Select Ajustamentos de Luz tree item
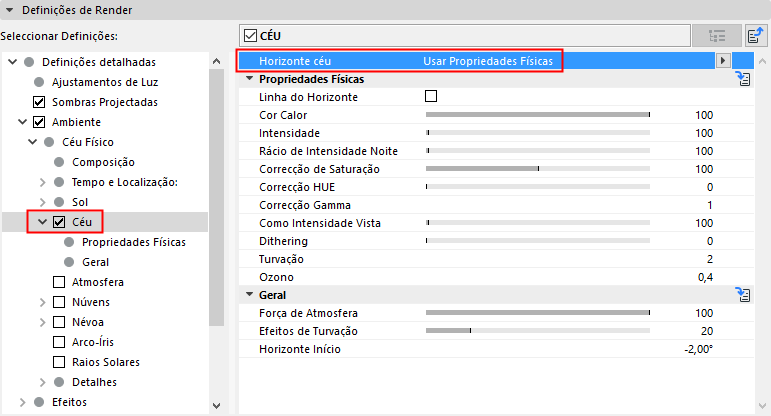The width and height of the screenshot is (771, 416). coord(105,82)
